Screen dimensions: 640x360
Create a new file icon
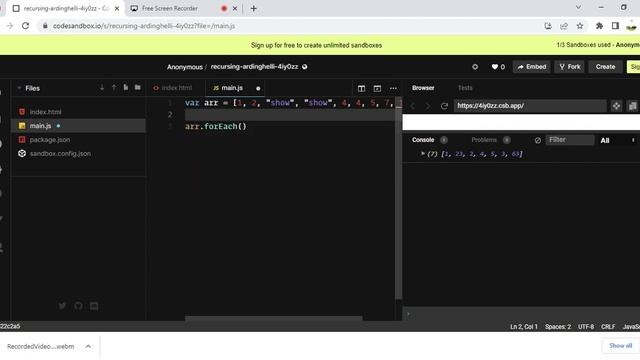(126, 87)
